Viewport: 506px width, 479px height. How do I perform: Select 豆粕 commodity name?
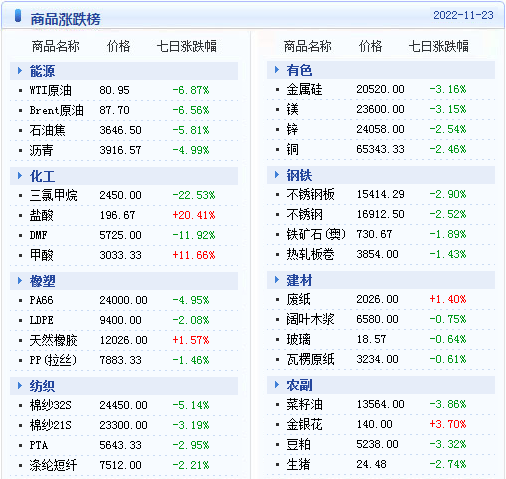coord(298,444)
